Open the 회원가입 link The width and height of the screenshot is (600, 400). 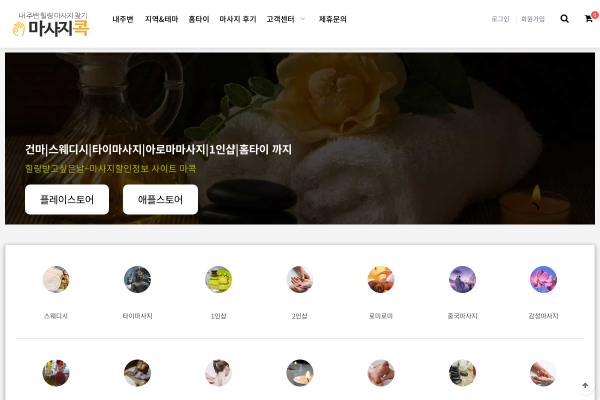(x=533, y=19)
